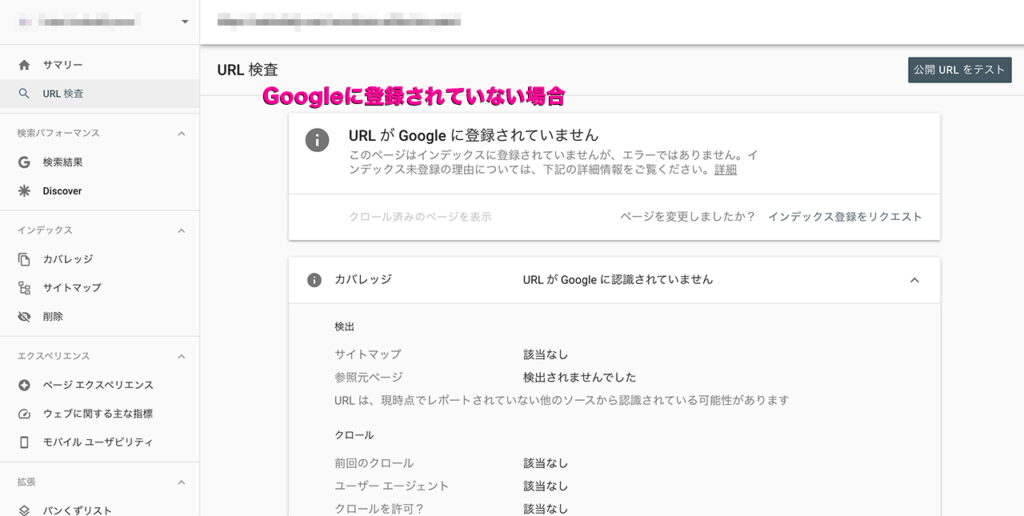Image resolution: width=1024 pixels, height=516 pixels.
Task: Open パンくずリスト report
Action: click(x=100, y=510)
